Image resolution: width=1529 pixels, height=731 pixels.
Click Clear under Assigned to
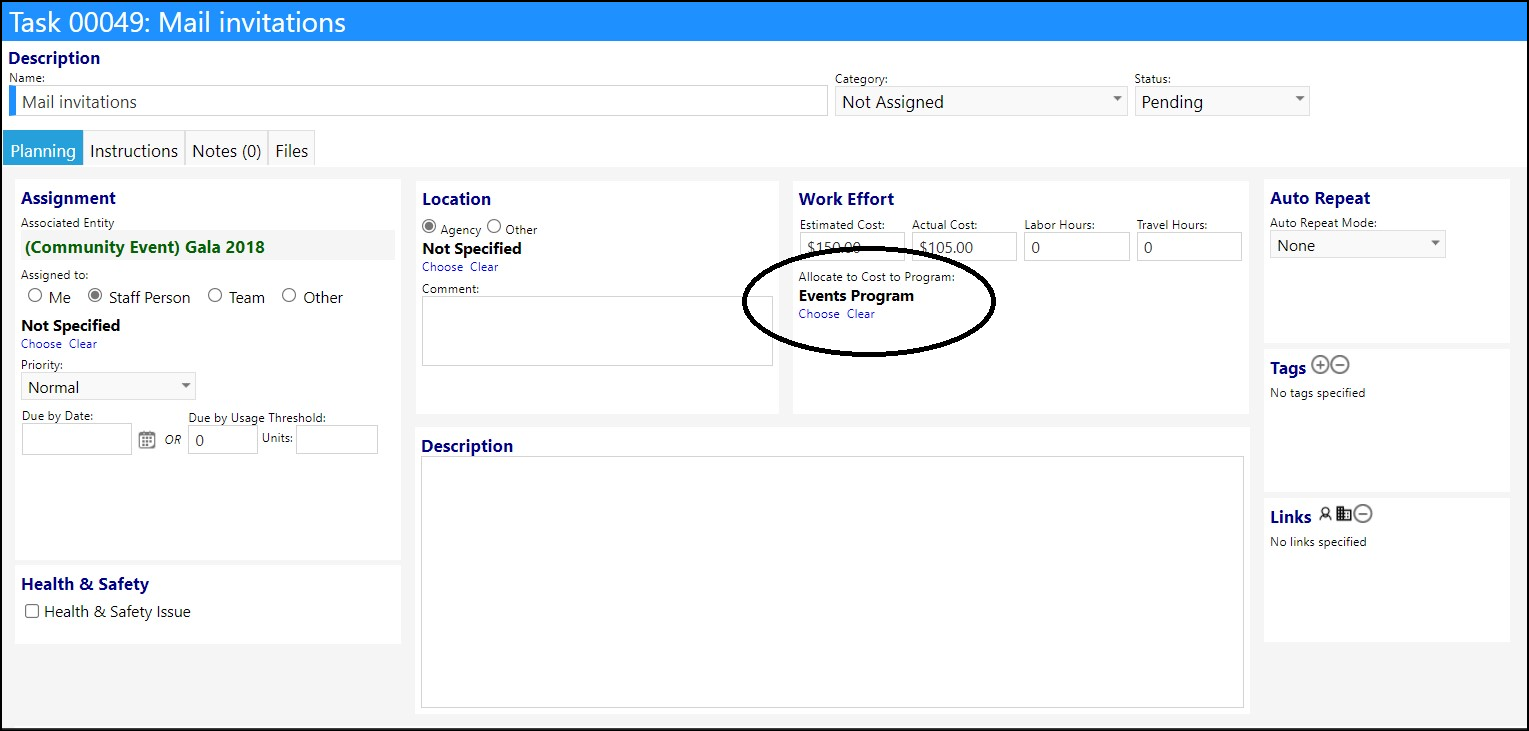[83, 344]
